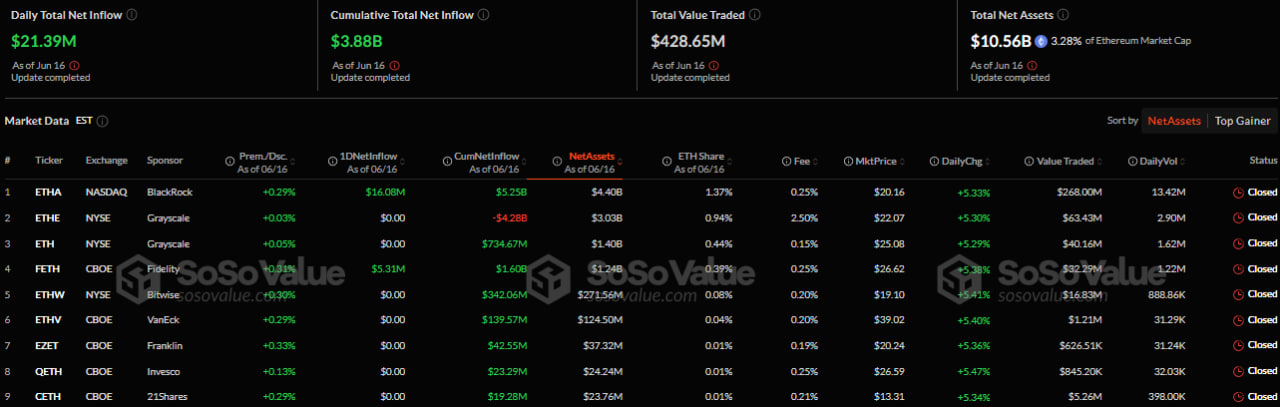Switch sorting to Top Gainer

1242,121
